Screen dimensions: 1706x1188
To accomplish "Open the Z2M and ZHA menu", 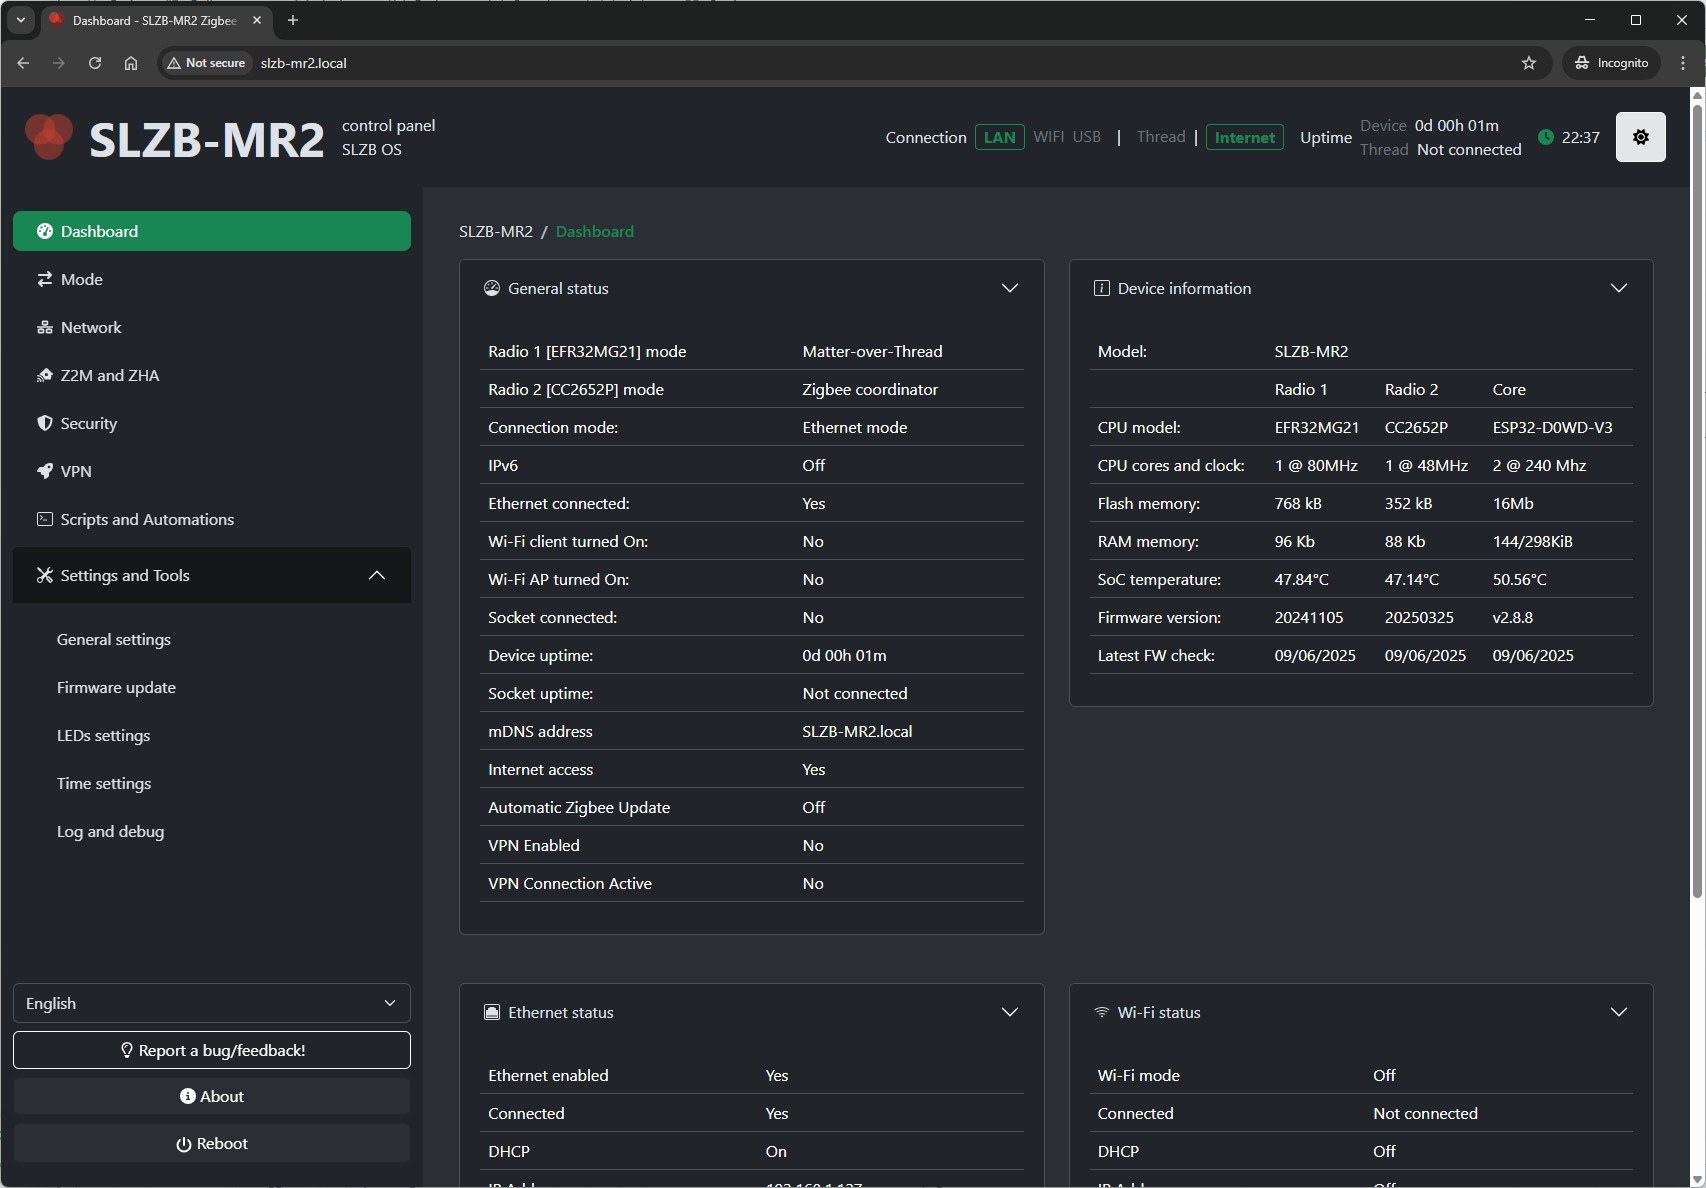I will (110, 375).
